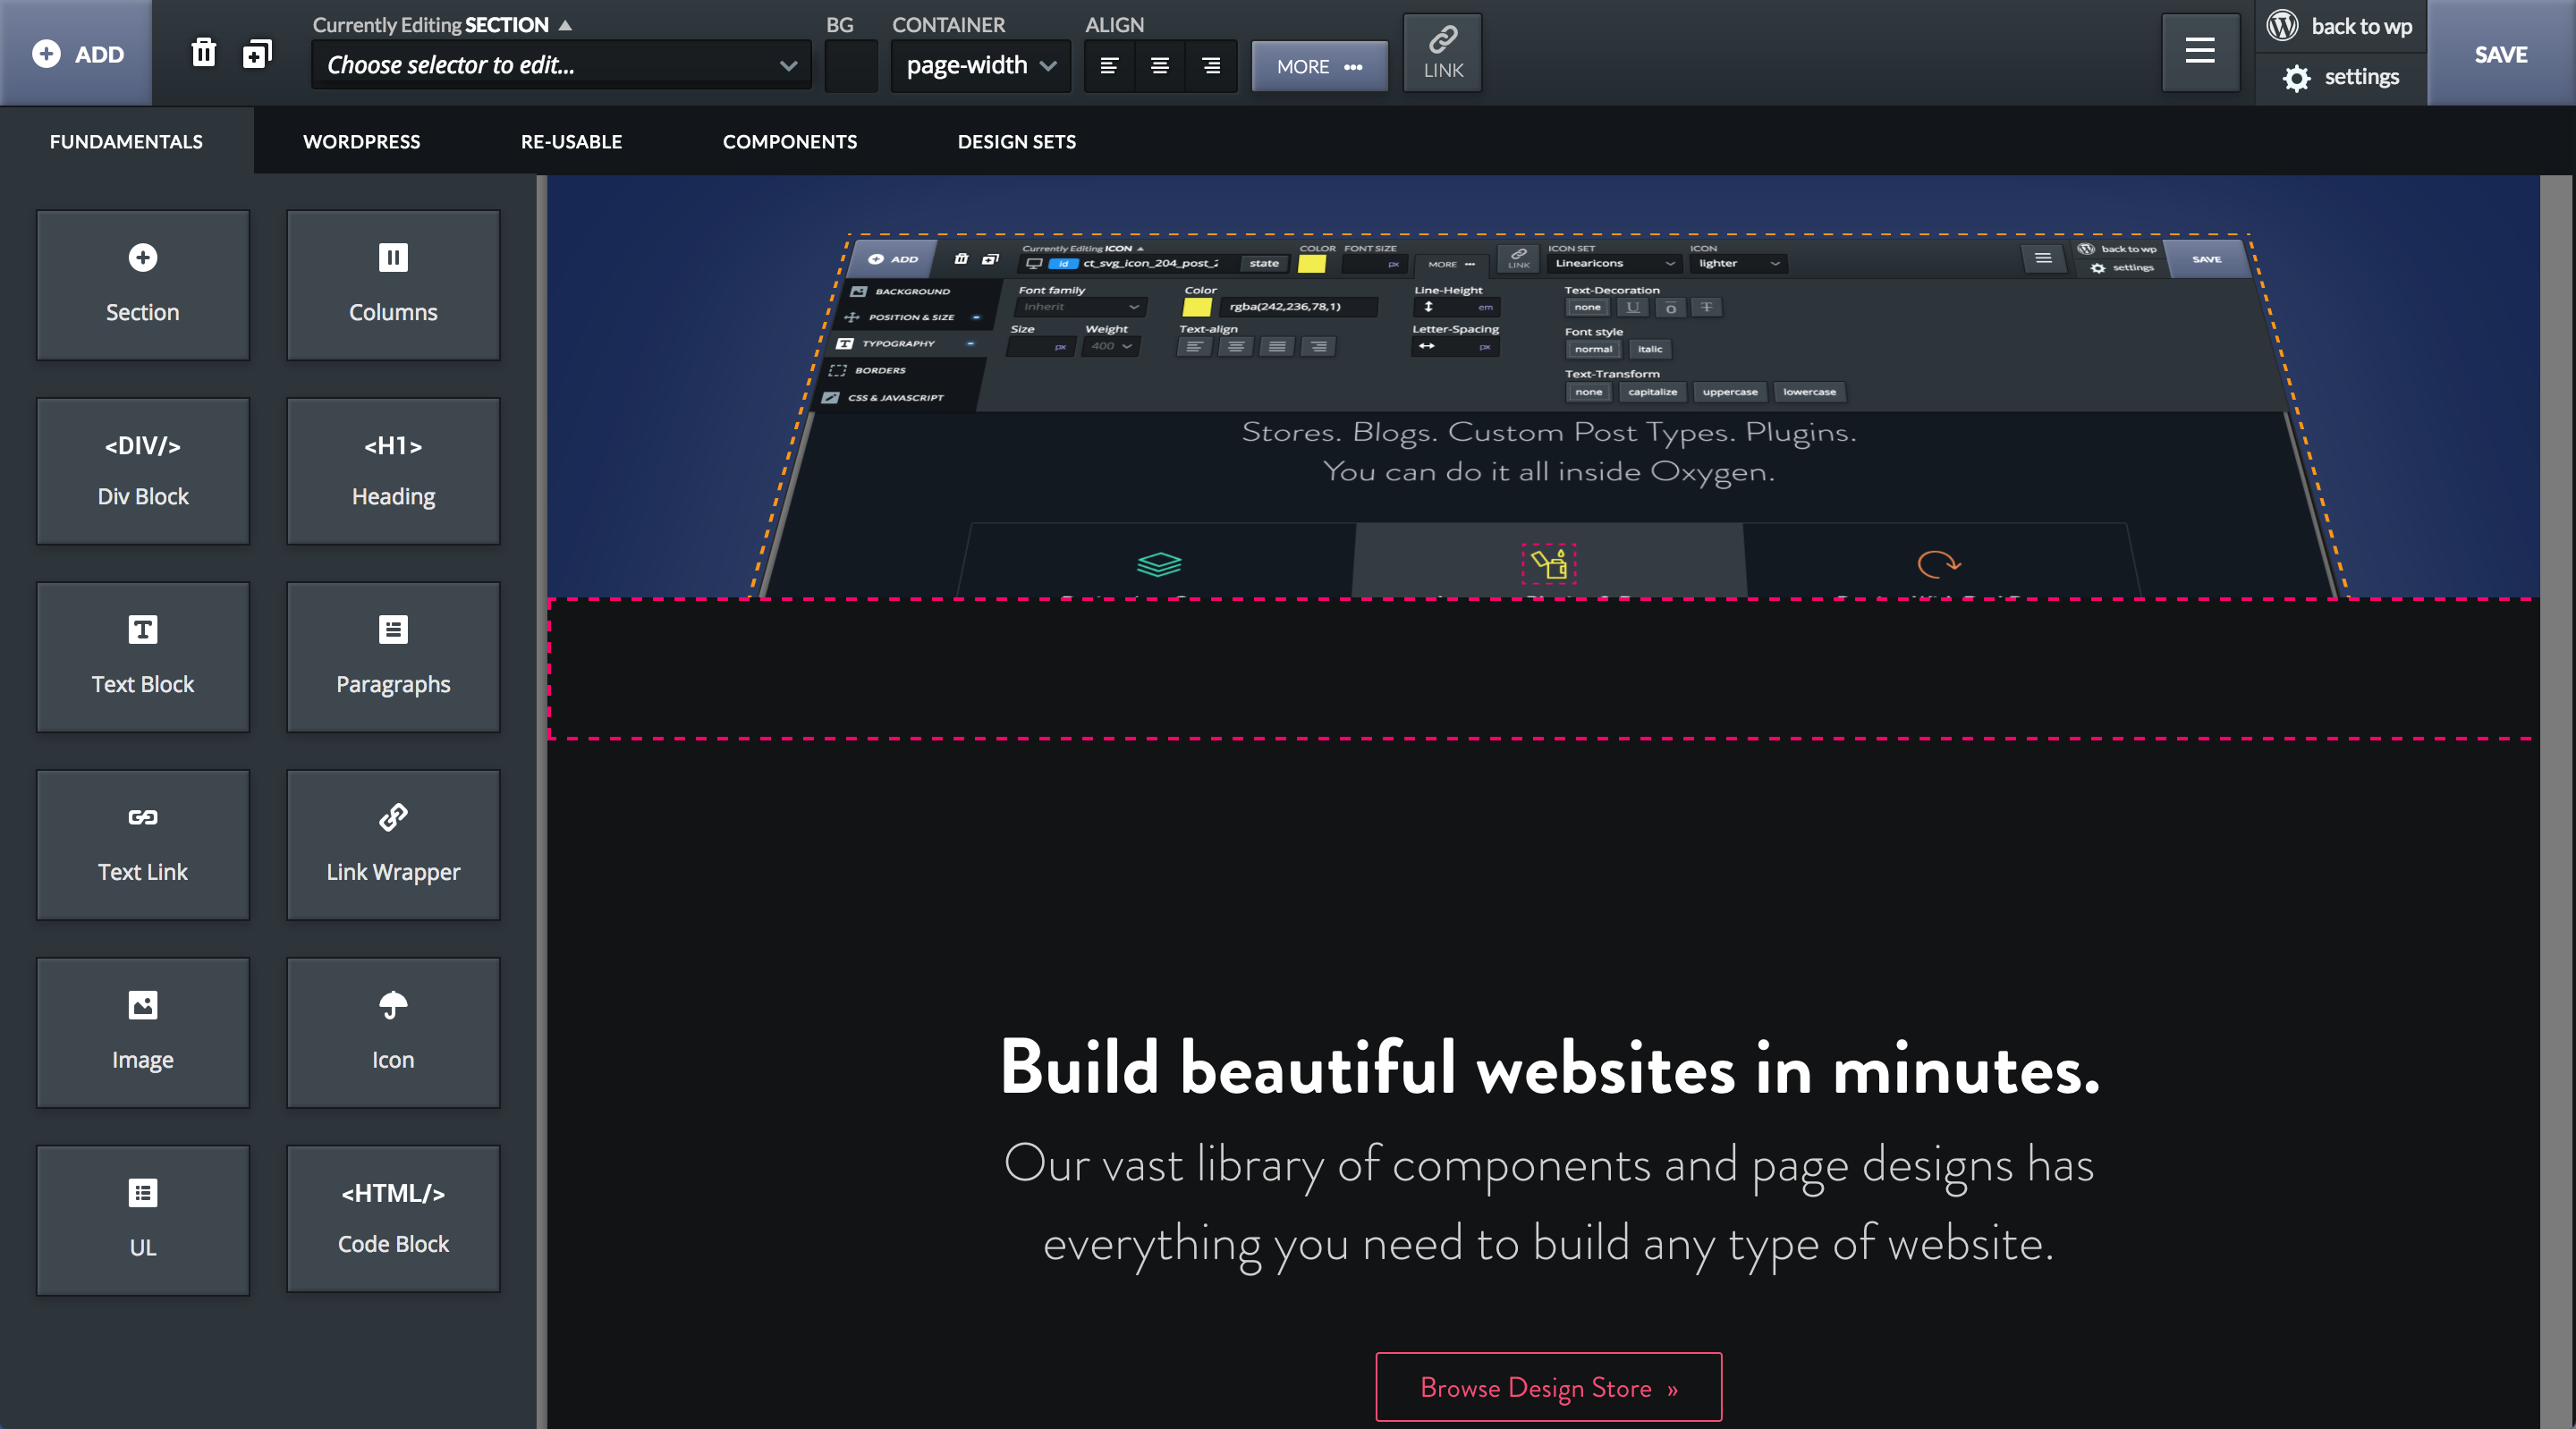Open the BG color swatch
The image size is (2576, 1429).
pyautogui.click(x=850, y=66)
